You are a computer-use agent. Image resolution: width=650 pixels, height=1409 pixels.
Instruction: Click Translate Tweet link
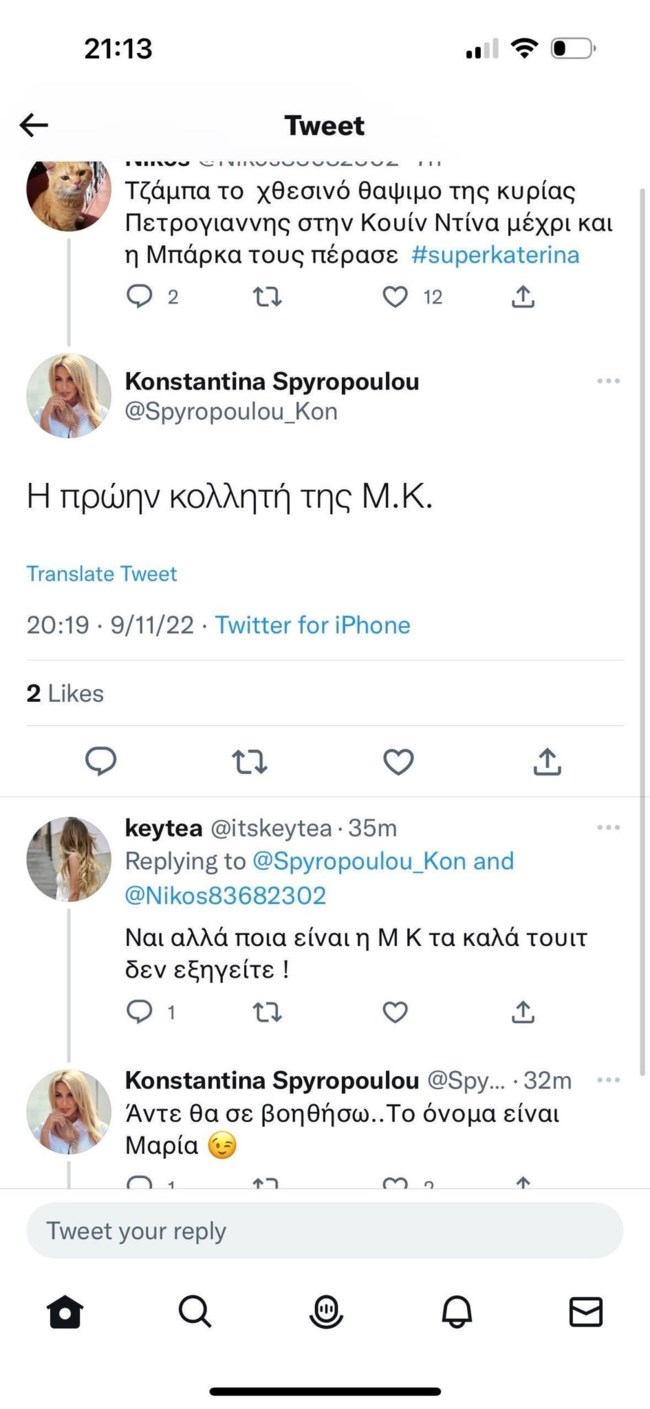pos(101,574)
